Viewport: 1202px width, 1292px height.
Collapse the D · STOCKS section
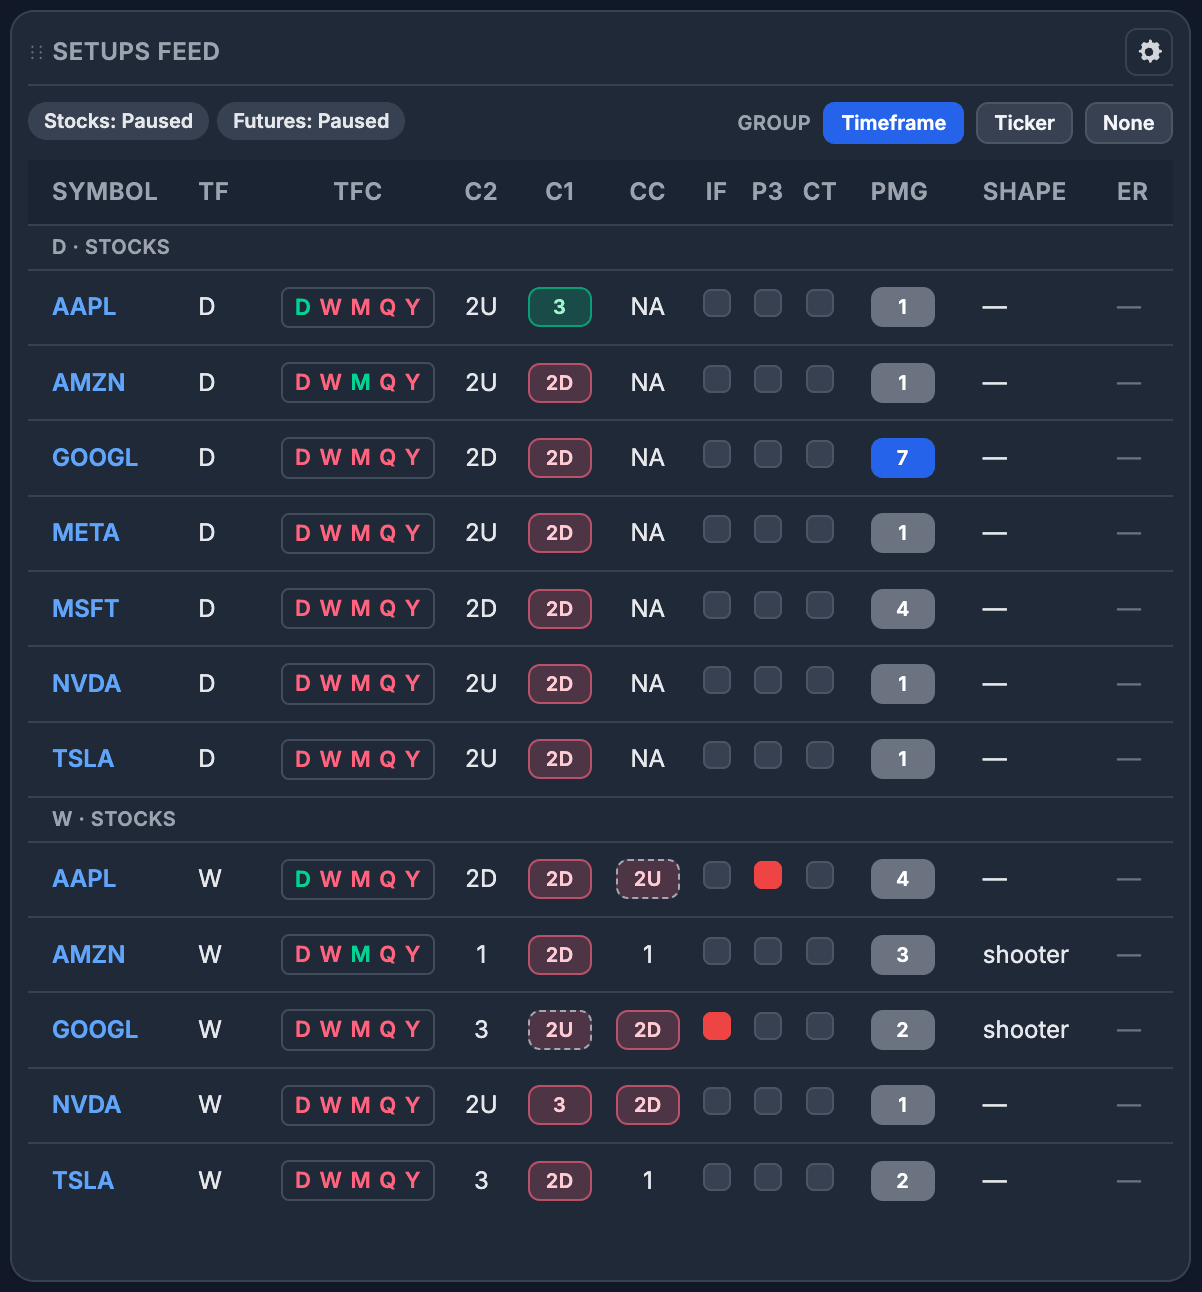[x=110, y=246]
